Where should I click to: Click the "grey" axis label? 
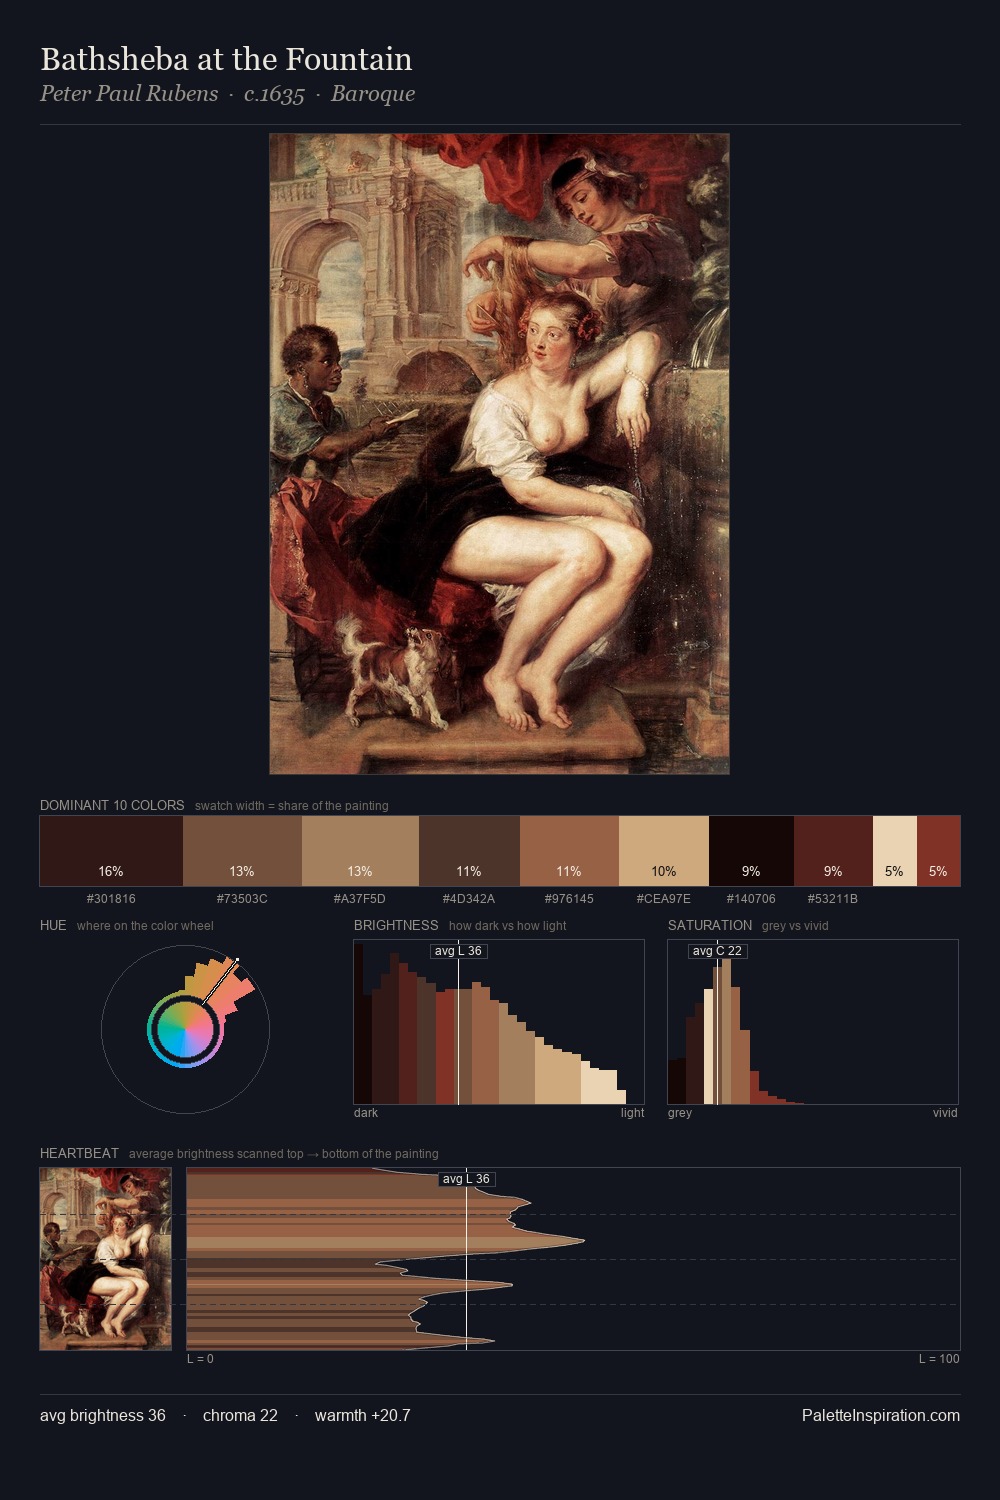pos(680,1112)
